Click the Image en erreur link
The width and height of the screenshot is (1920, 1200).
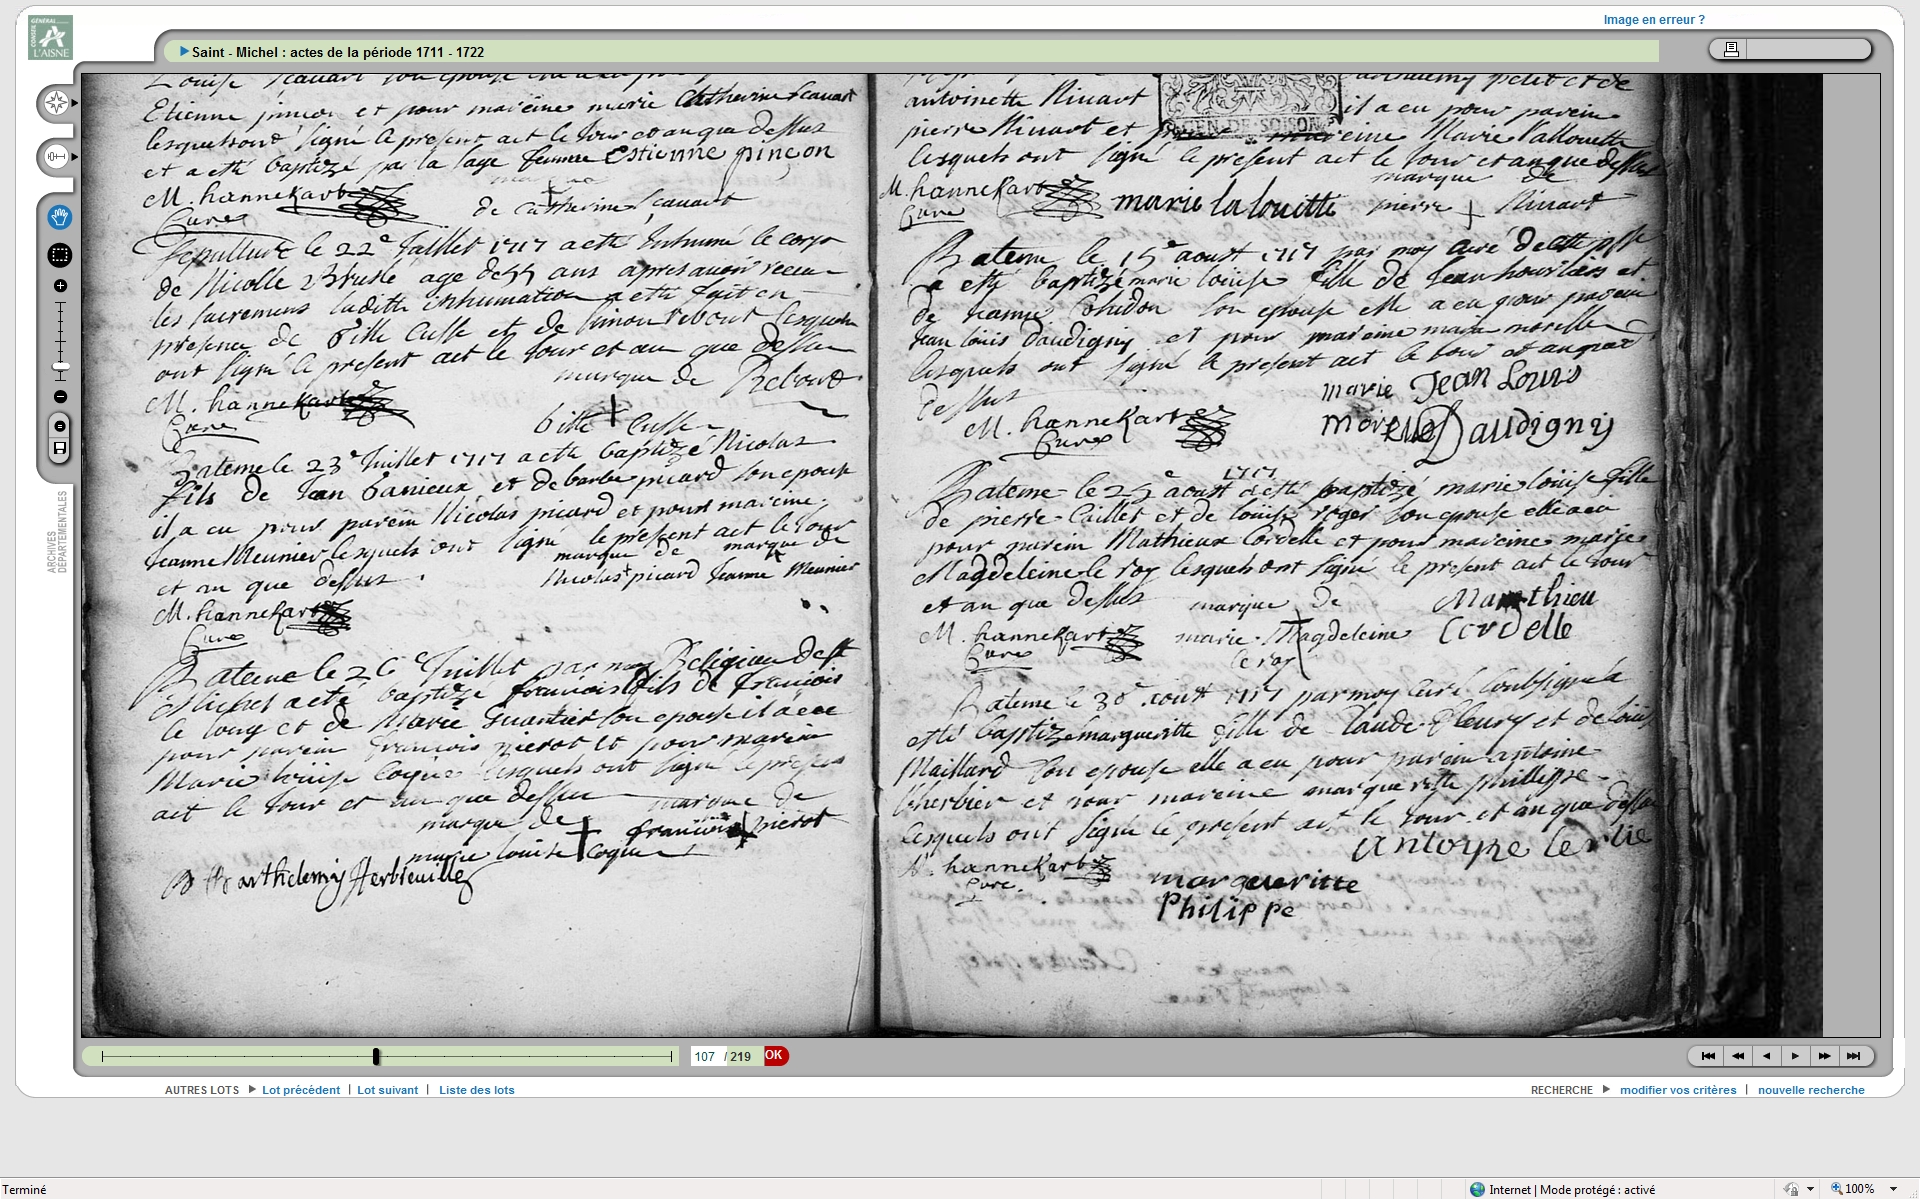pyautogui.click(x=1653, y=19)
